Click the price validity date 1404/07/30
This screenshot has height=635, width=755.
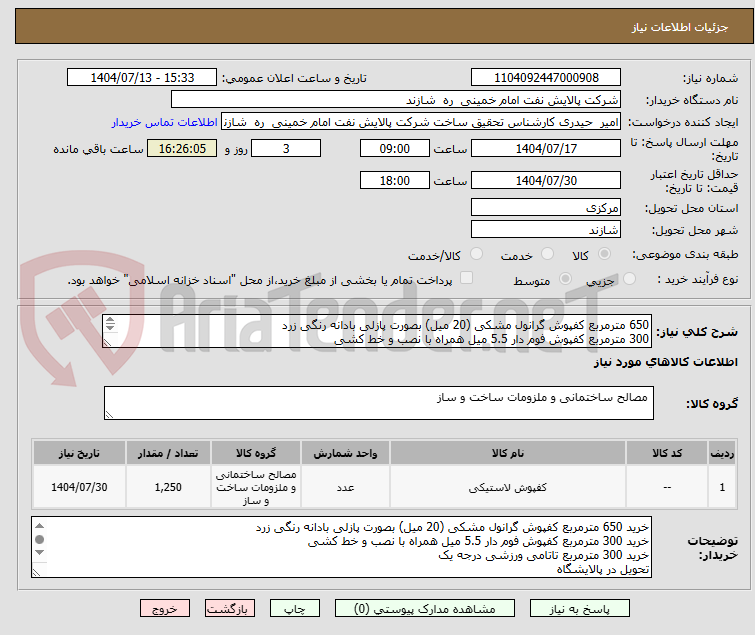[x=546, y=181]
